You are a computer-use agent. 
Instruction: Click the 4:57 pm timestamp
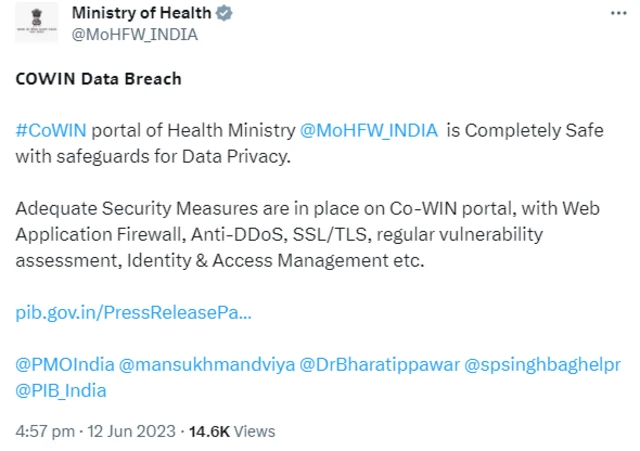point(46,431)
